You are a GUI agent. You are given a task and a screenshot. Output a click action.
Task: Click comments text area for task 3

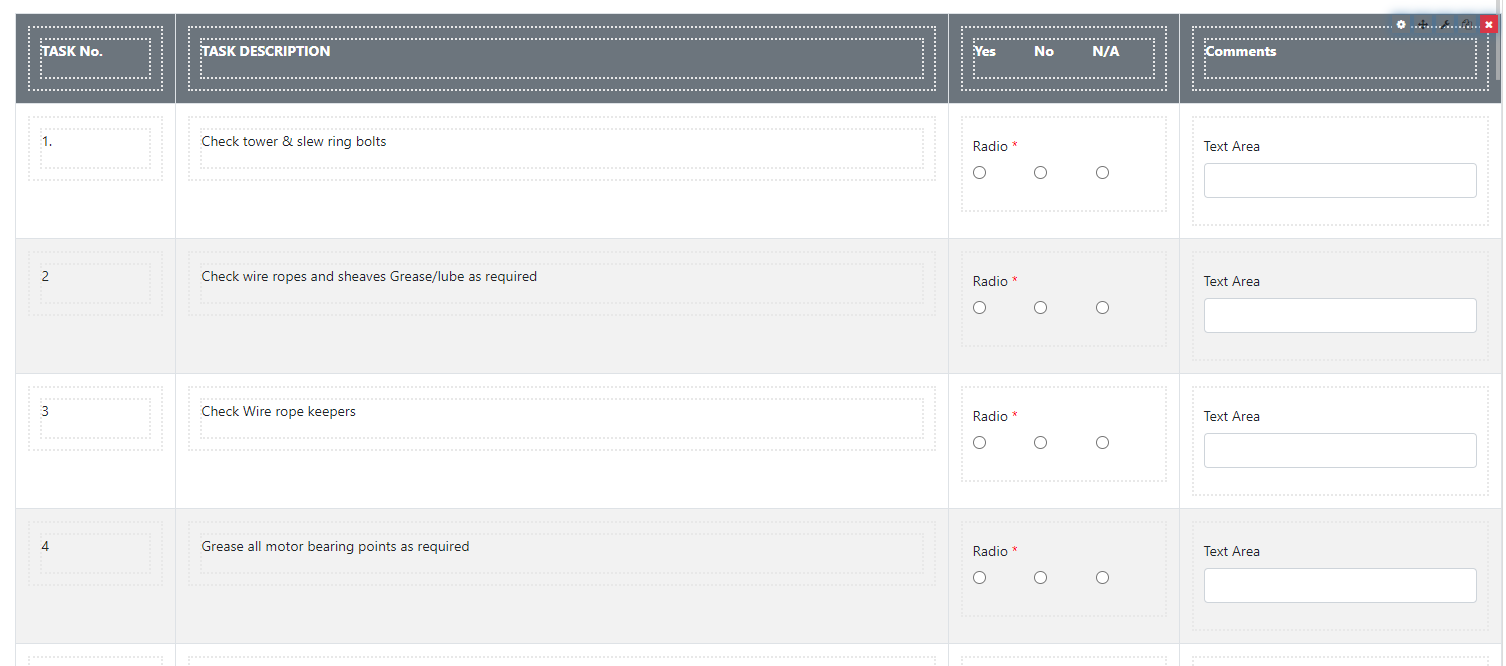(x=1340, y=450)
